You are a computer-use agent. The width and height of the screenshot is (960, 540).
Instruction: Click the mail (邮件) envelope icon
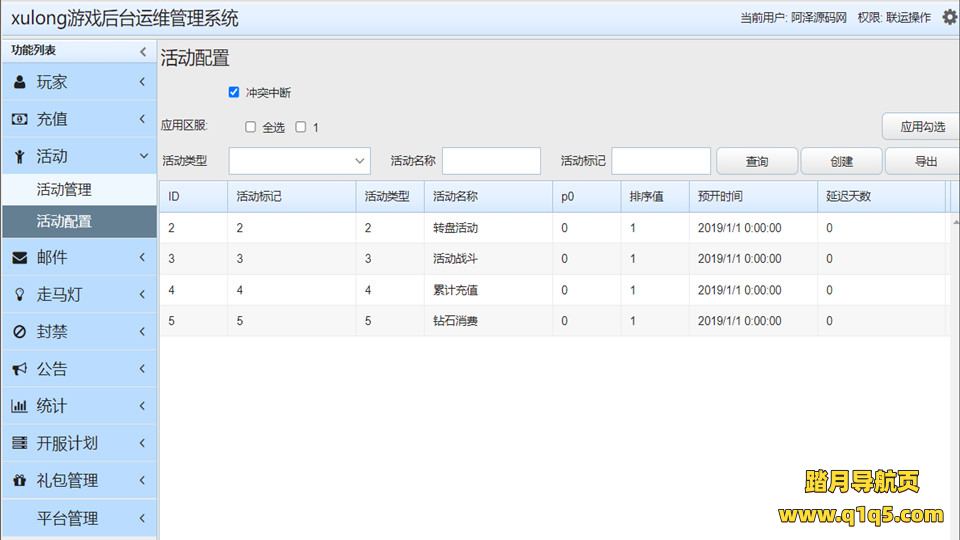pos(20,257)
